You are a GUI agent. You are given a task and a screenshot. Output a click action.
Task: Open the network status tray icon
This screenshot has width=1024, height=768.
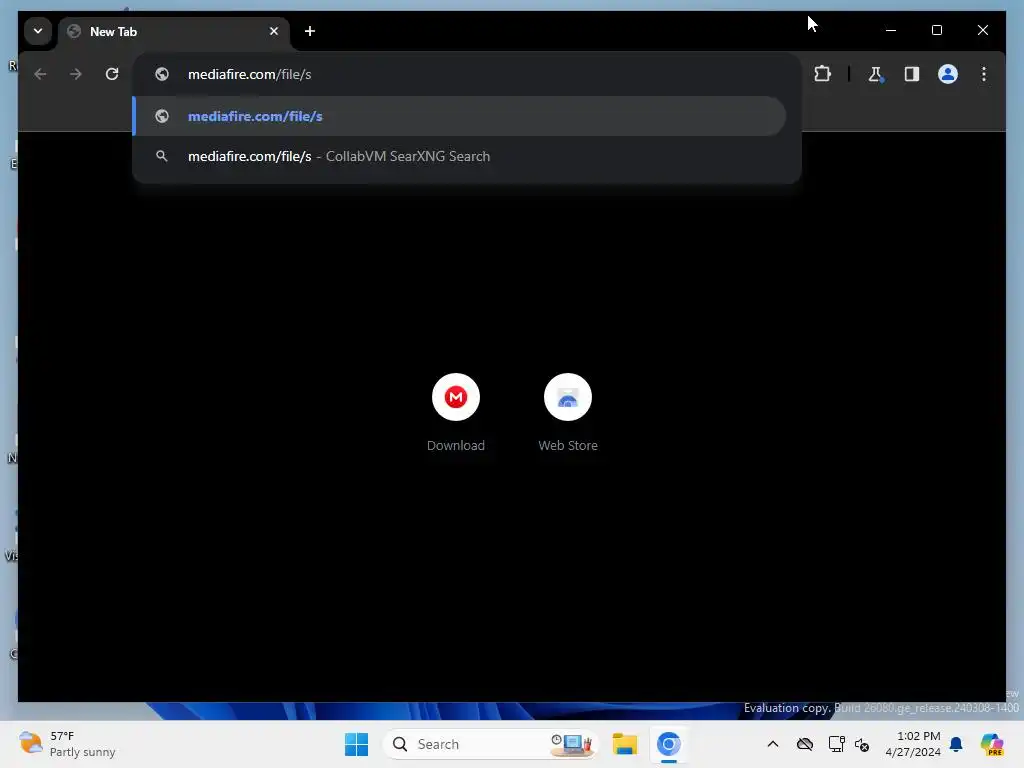[836, 744]
